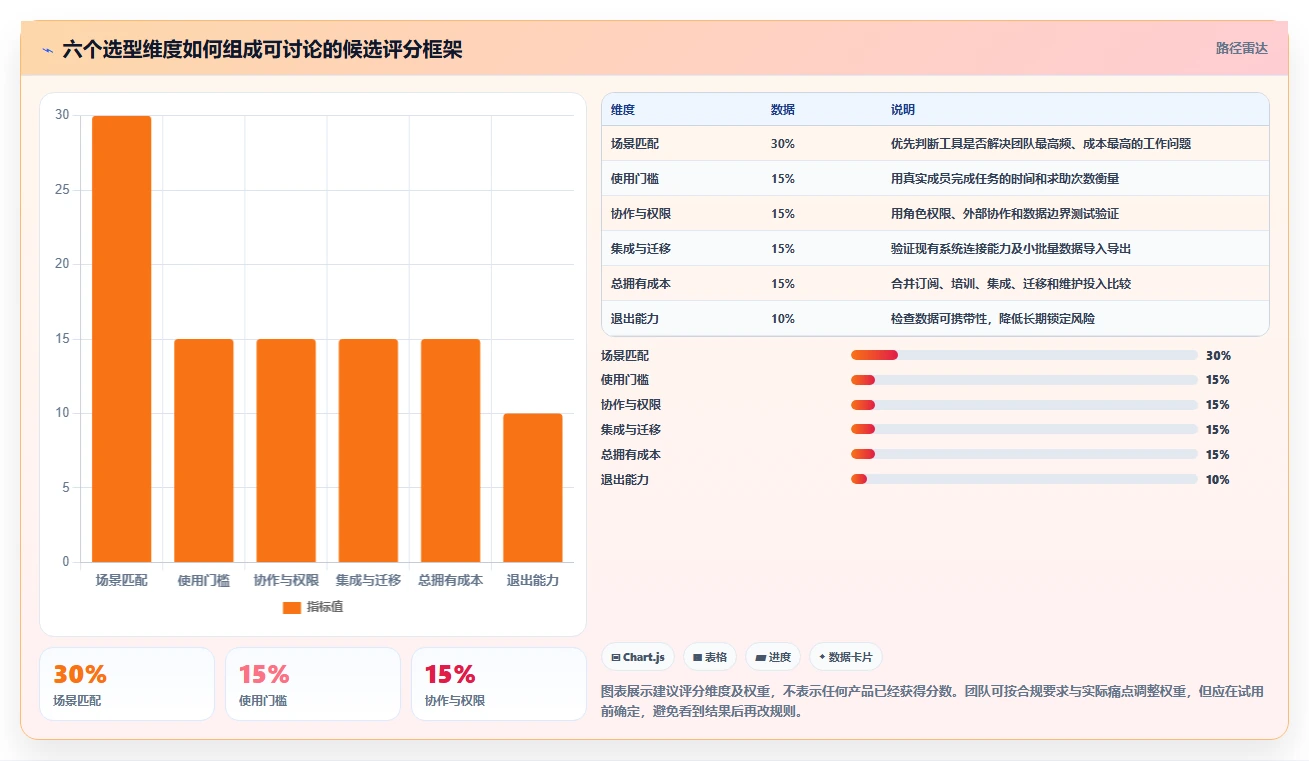Screen dimensions: 1309x761
Task: Click the 场景匹配 bar in chart
Action: point(122,339)
